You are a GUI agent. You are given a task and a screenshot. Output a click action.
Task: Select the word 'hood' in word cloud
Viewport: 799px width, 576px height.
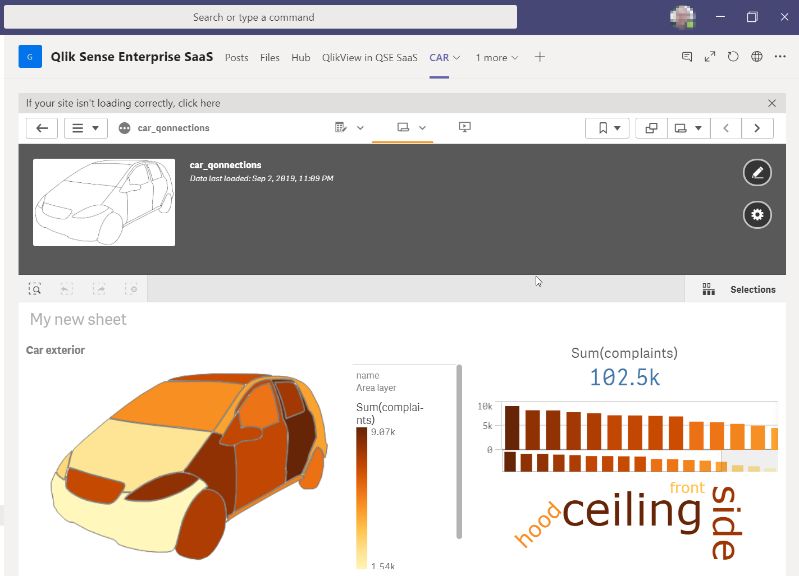537,524
